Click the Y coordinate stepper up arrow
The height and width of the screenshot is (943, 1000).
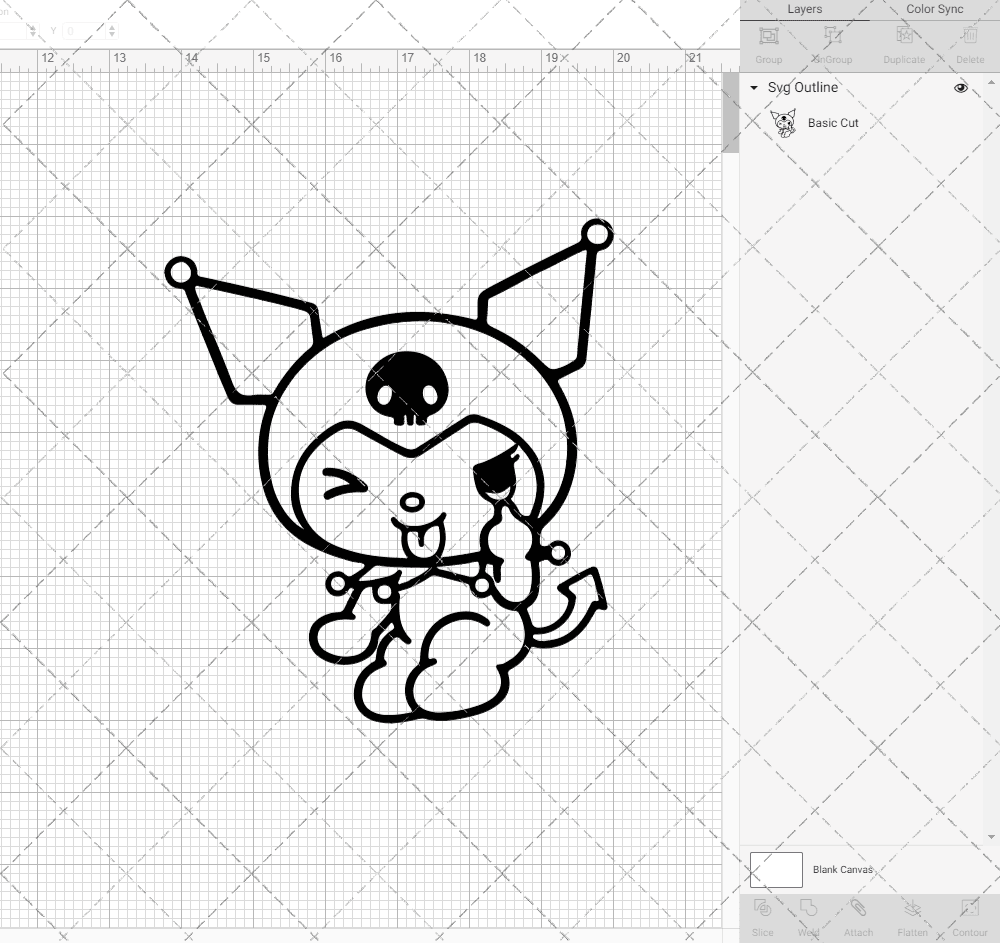tap(112, 27)
